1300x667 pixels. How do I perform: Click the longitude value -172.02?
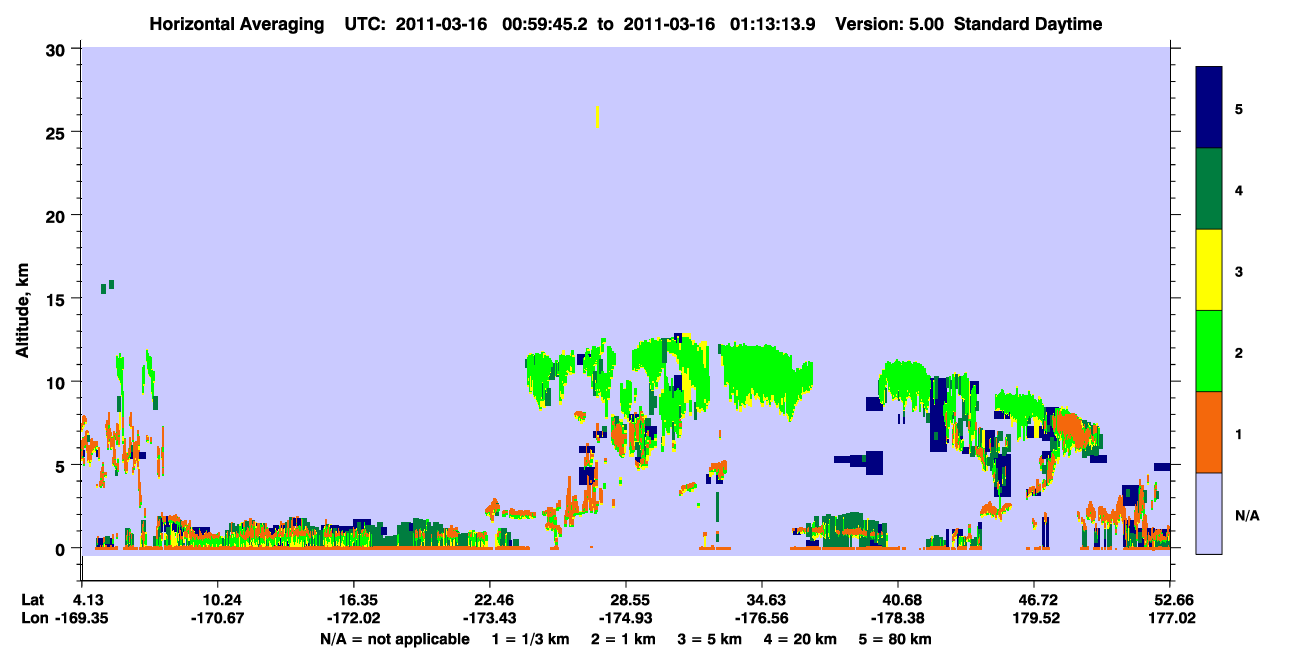point(354,618)
